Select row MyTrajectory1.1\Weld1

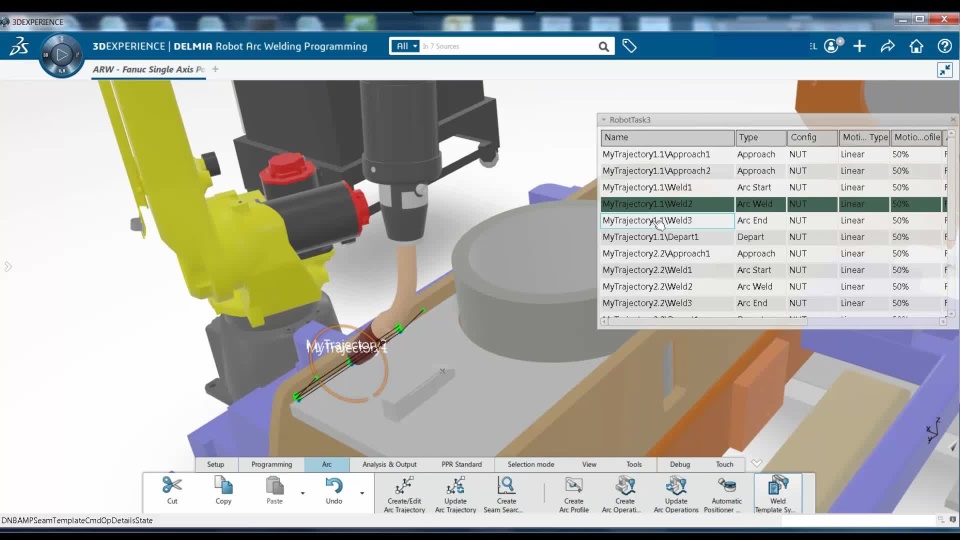coord(773,187)
